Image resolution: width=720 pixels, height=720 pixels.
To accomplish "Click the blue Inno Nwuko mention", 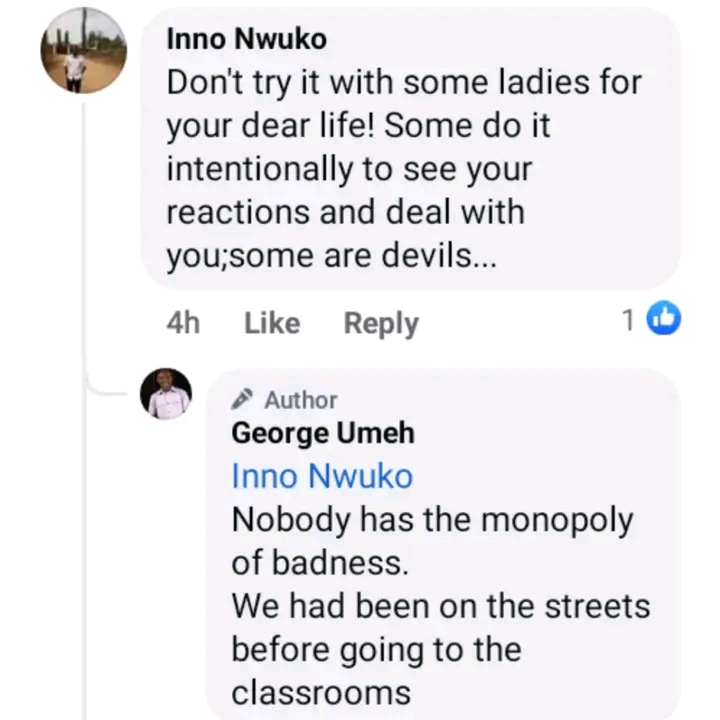I will pyautogui.click(x=321, y=476).
